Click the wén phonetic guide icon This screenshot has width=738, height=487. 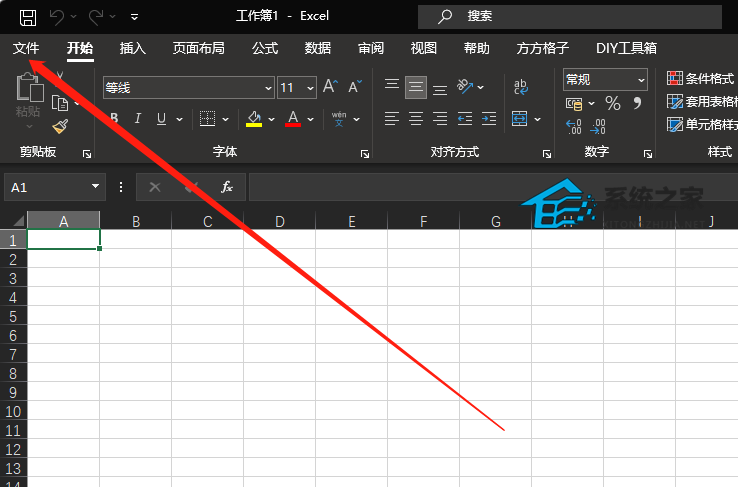coord(339,119)
